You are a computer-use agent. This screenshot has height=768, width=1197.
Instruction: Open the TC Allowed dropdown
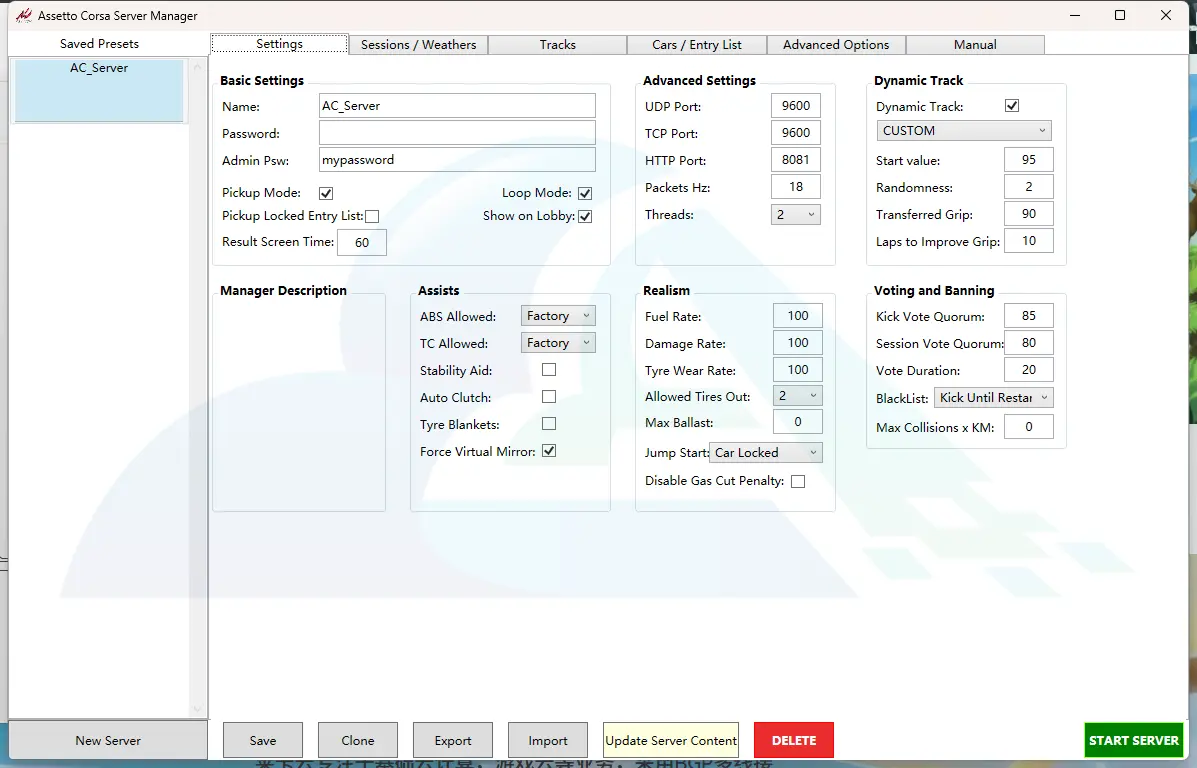click(x=558, y=343)
